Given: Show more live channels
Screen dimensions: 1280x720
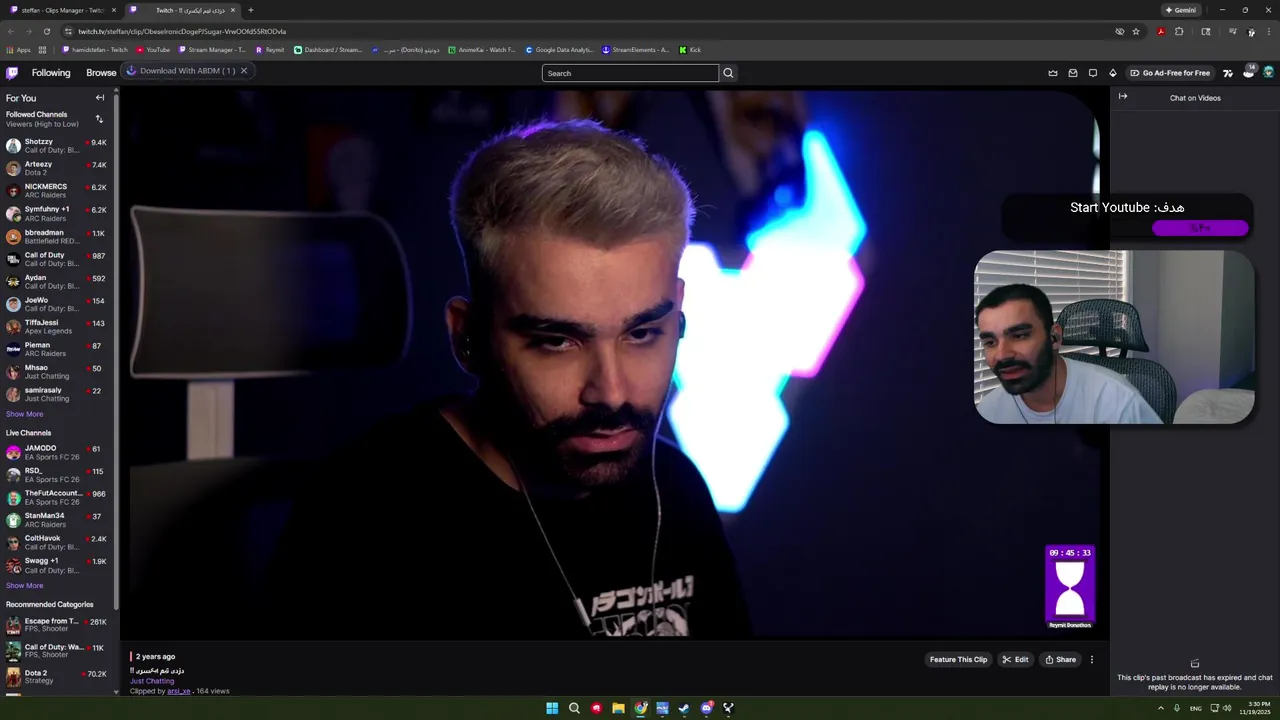Looking at the screenshot, I should click(24, 586).
